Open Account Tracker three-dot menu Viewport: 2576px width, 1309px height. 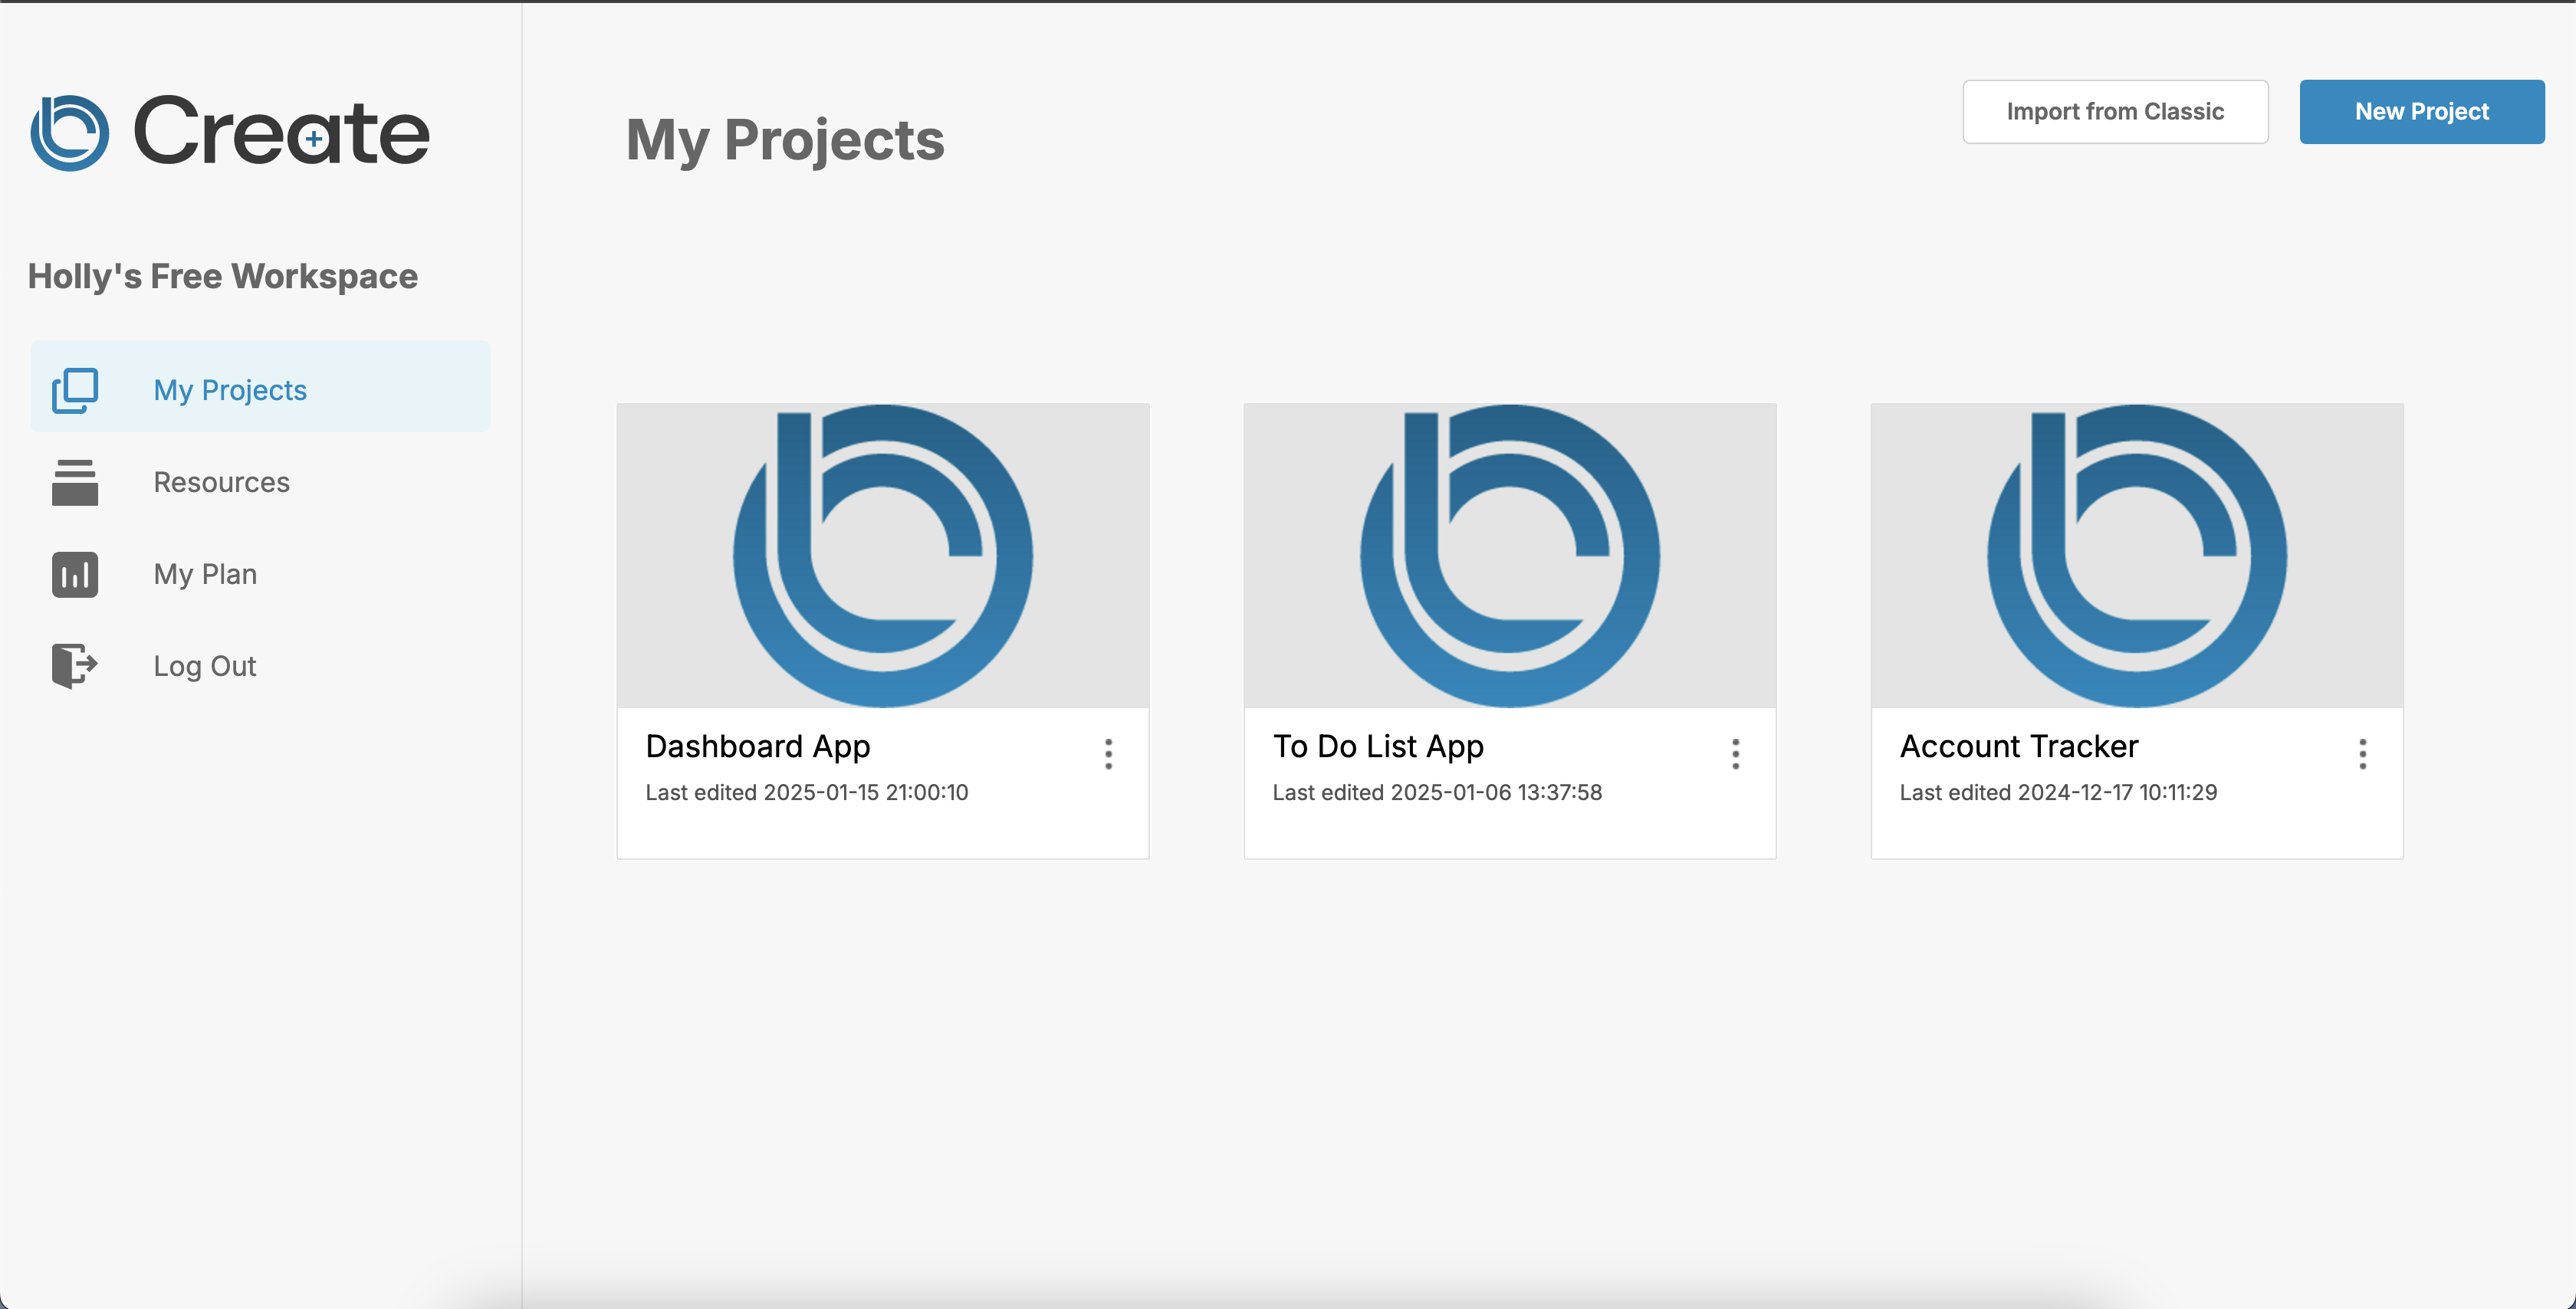tap(2362, 754)
